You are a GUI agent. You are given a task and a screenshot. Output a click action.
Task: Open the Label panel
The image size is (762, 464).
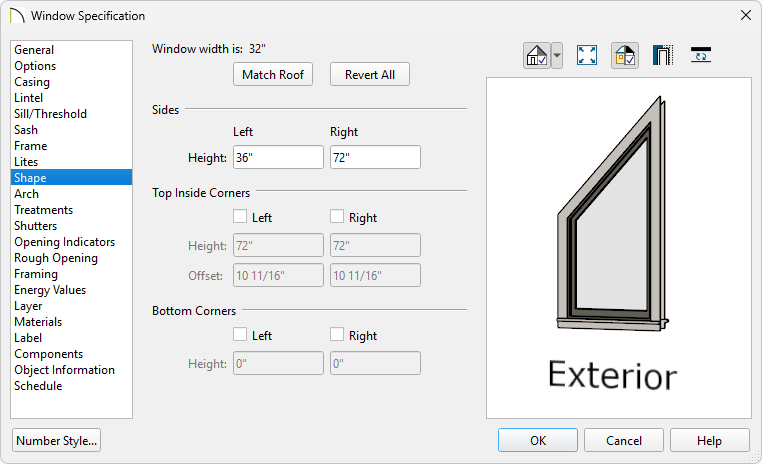[x=71, y=338]
